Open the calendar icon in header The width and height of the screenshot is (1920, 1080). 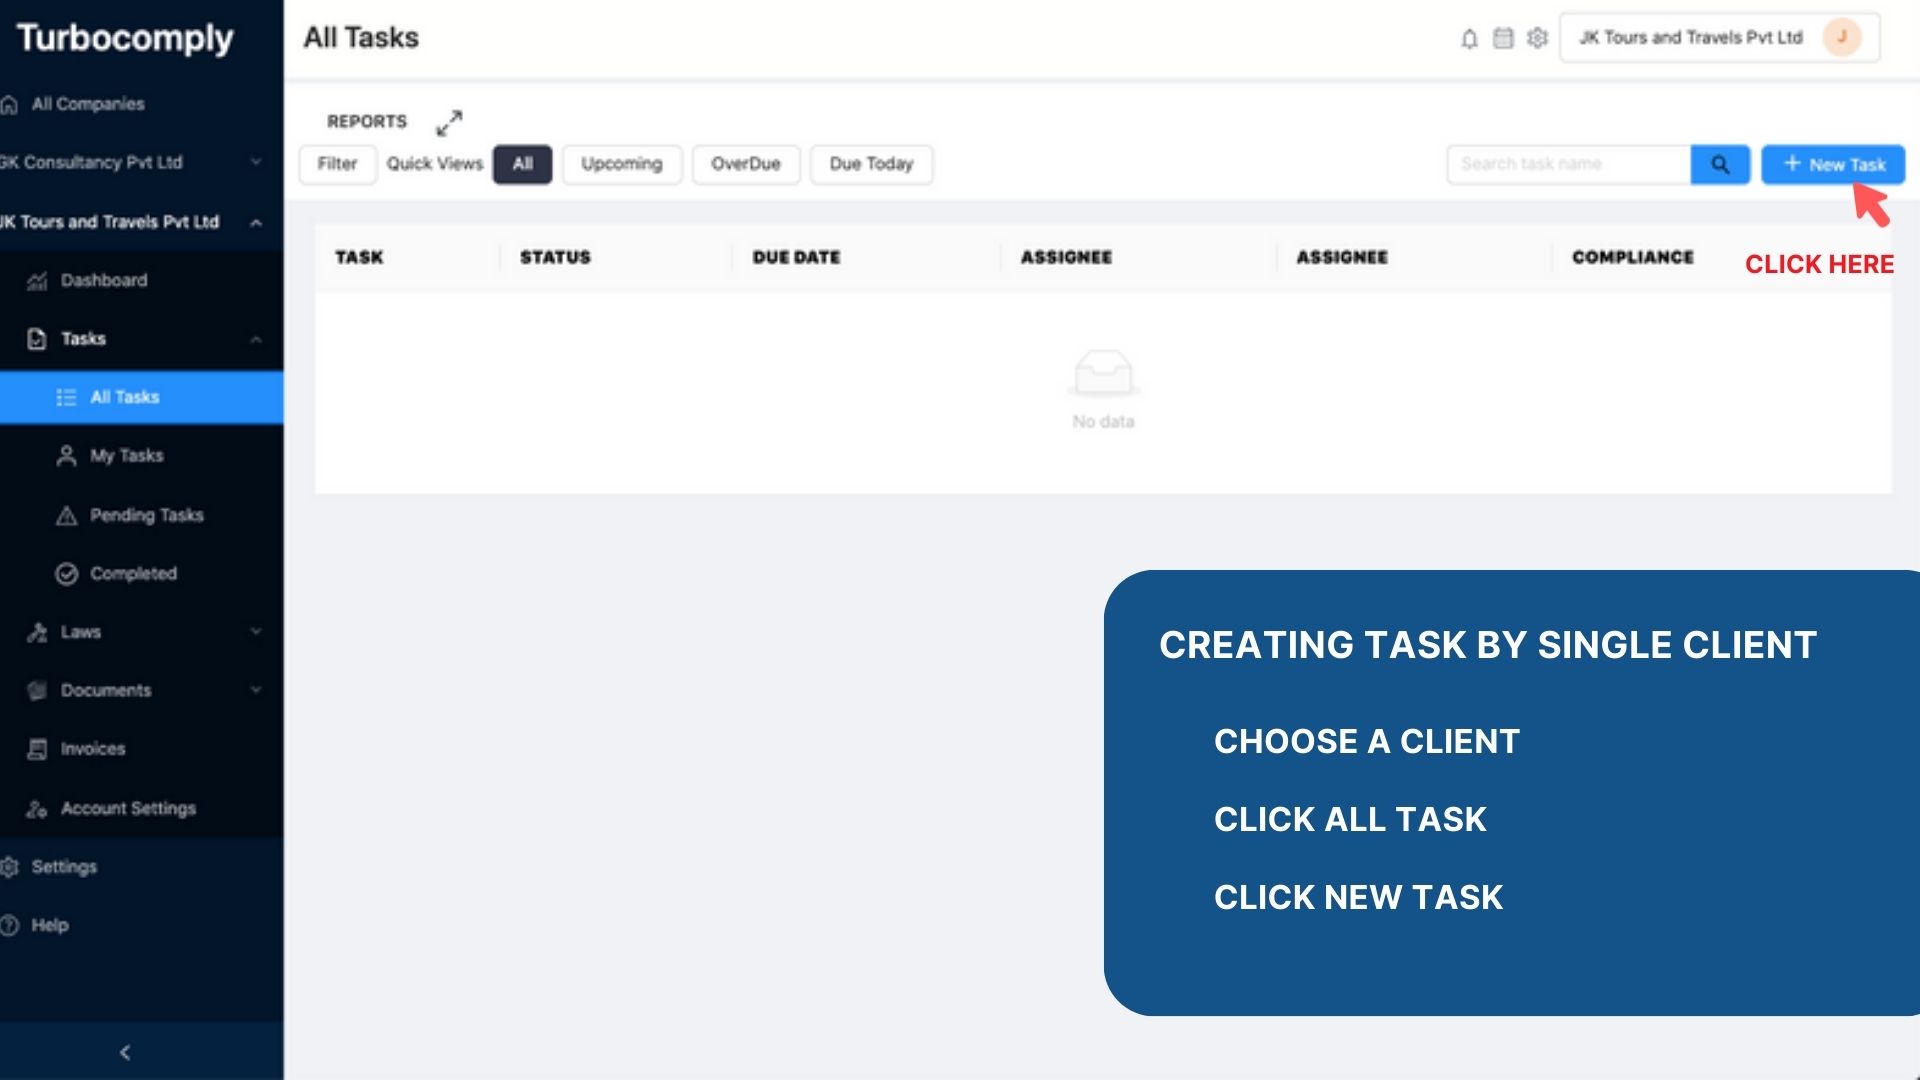[x=1503, y=38]
